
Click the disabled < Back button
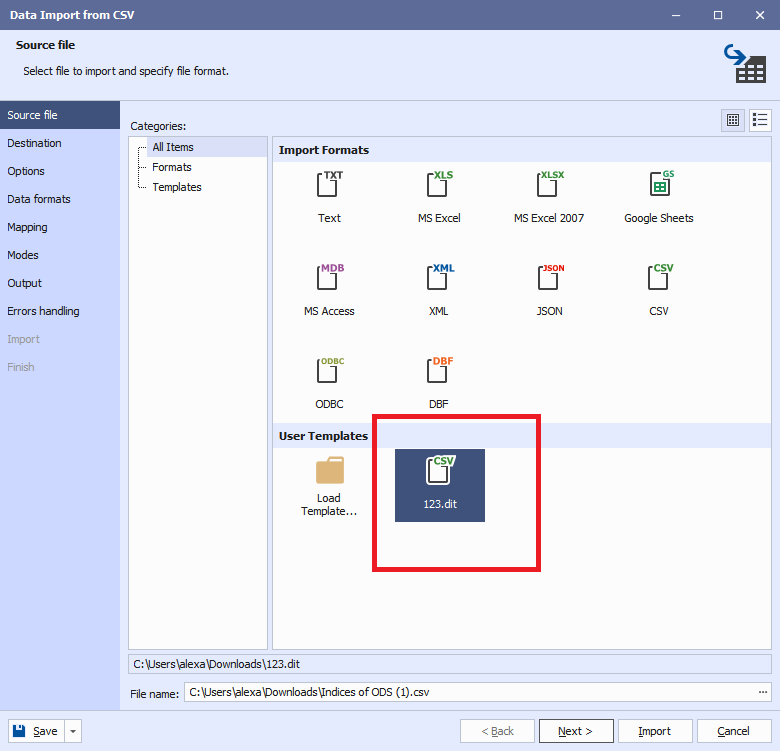(497, 731)
